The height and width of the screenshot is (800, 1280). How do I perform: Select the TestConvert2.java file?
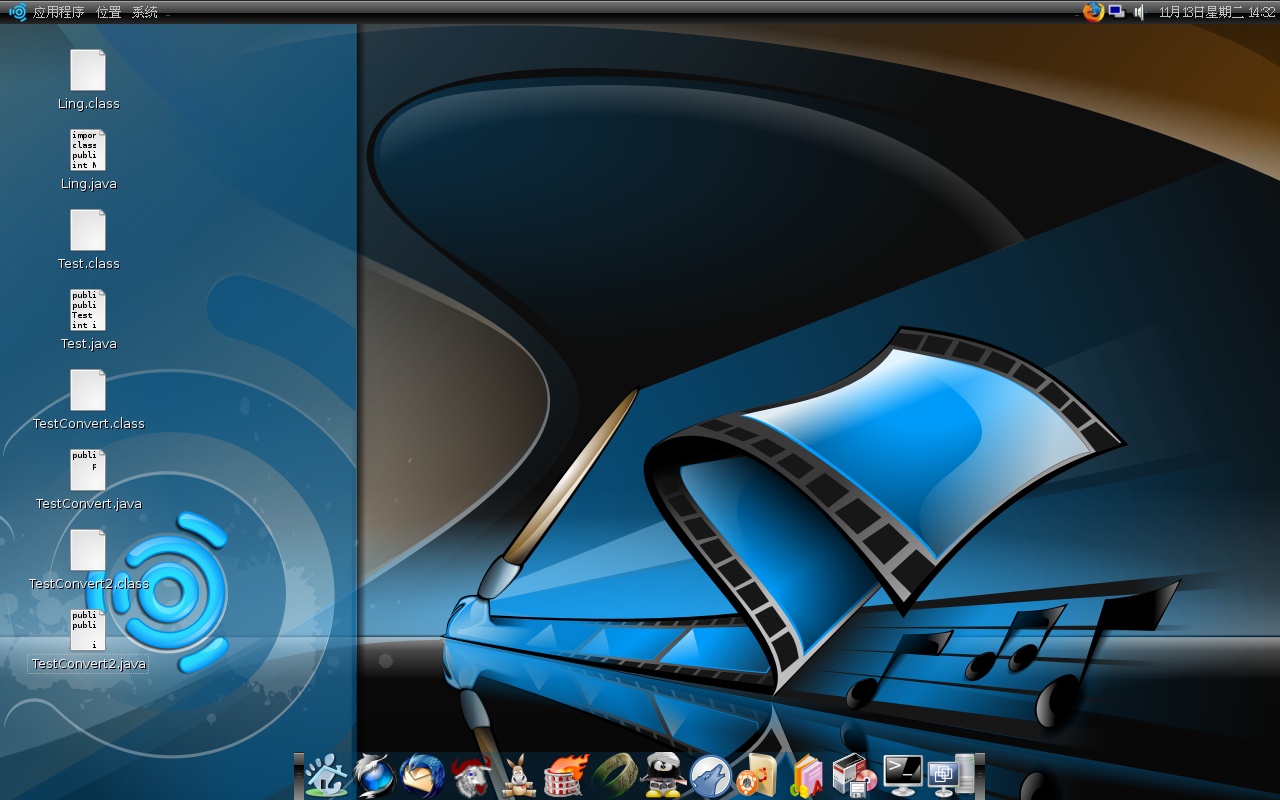88,640
